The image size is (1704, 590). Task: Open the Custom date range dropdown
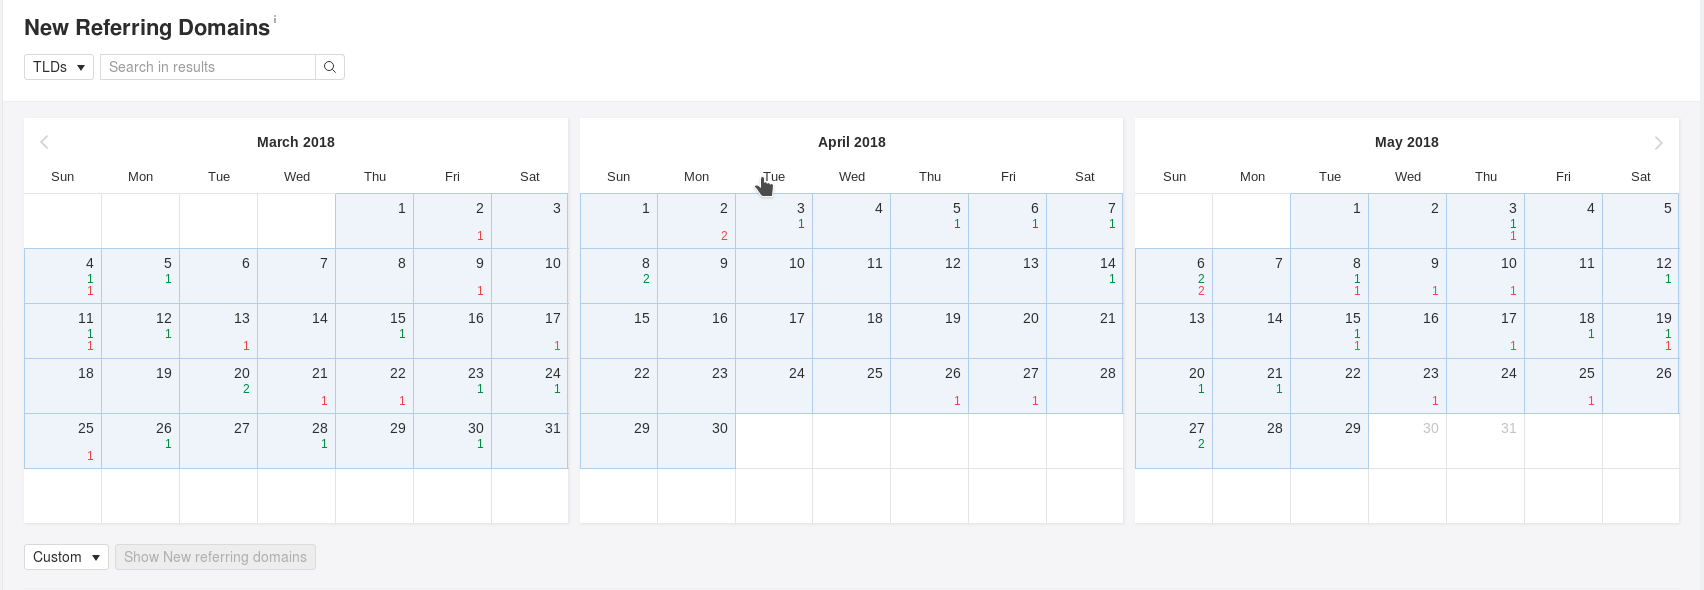point(67,557)
